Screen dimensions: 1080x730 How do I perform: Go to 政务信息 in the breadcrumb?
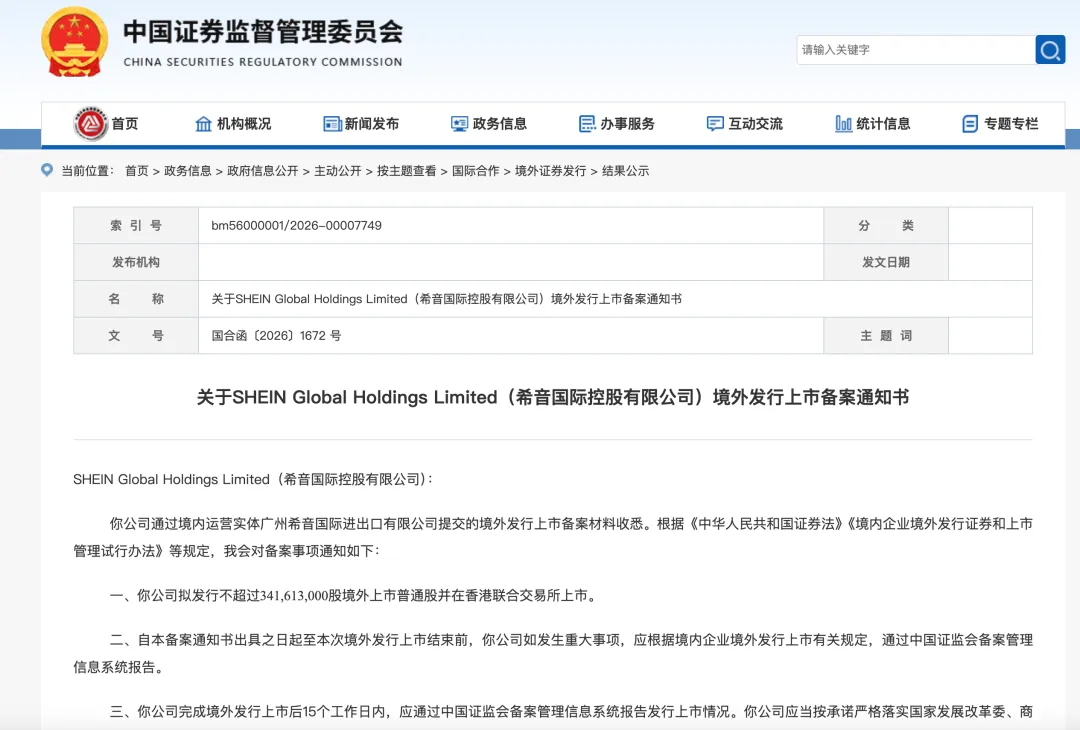click(187, 171)
